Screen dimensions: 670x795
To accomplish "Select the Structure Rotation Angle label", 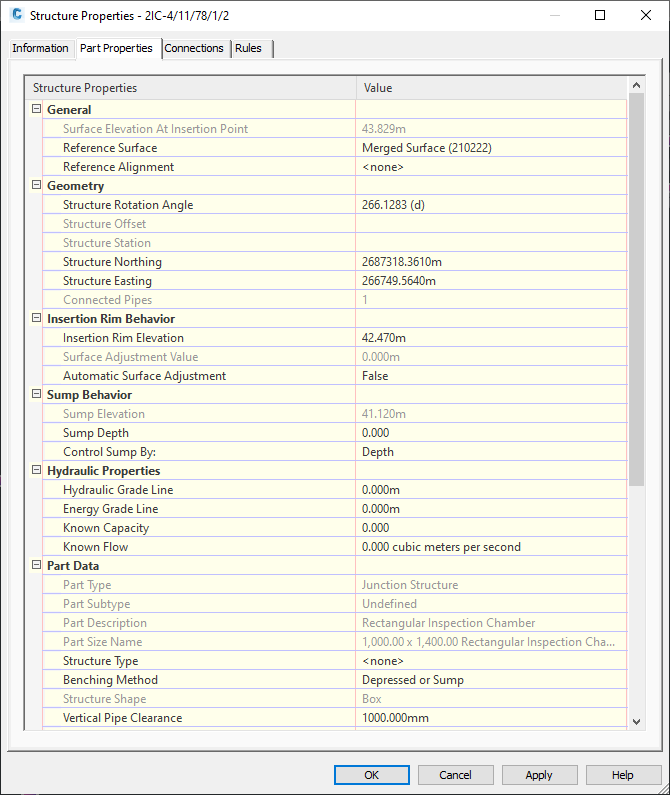I will (128, 205).
